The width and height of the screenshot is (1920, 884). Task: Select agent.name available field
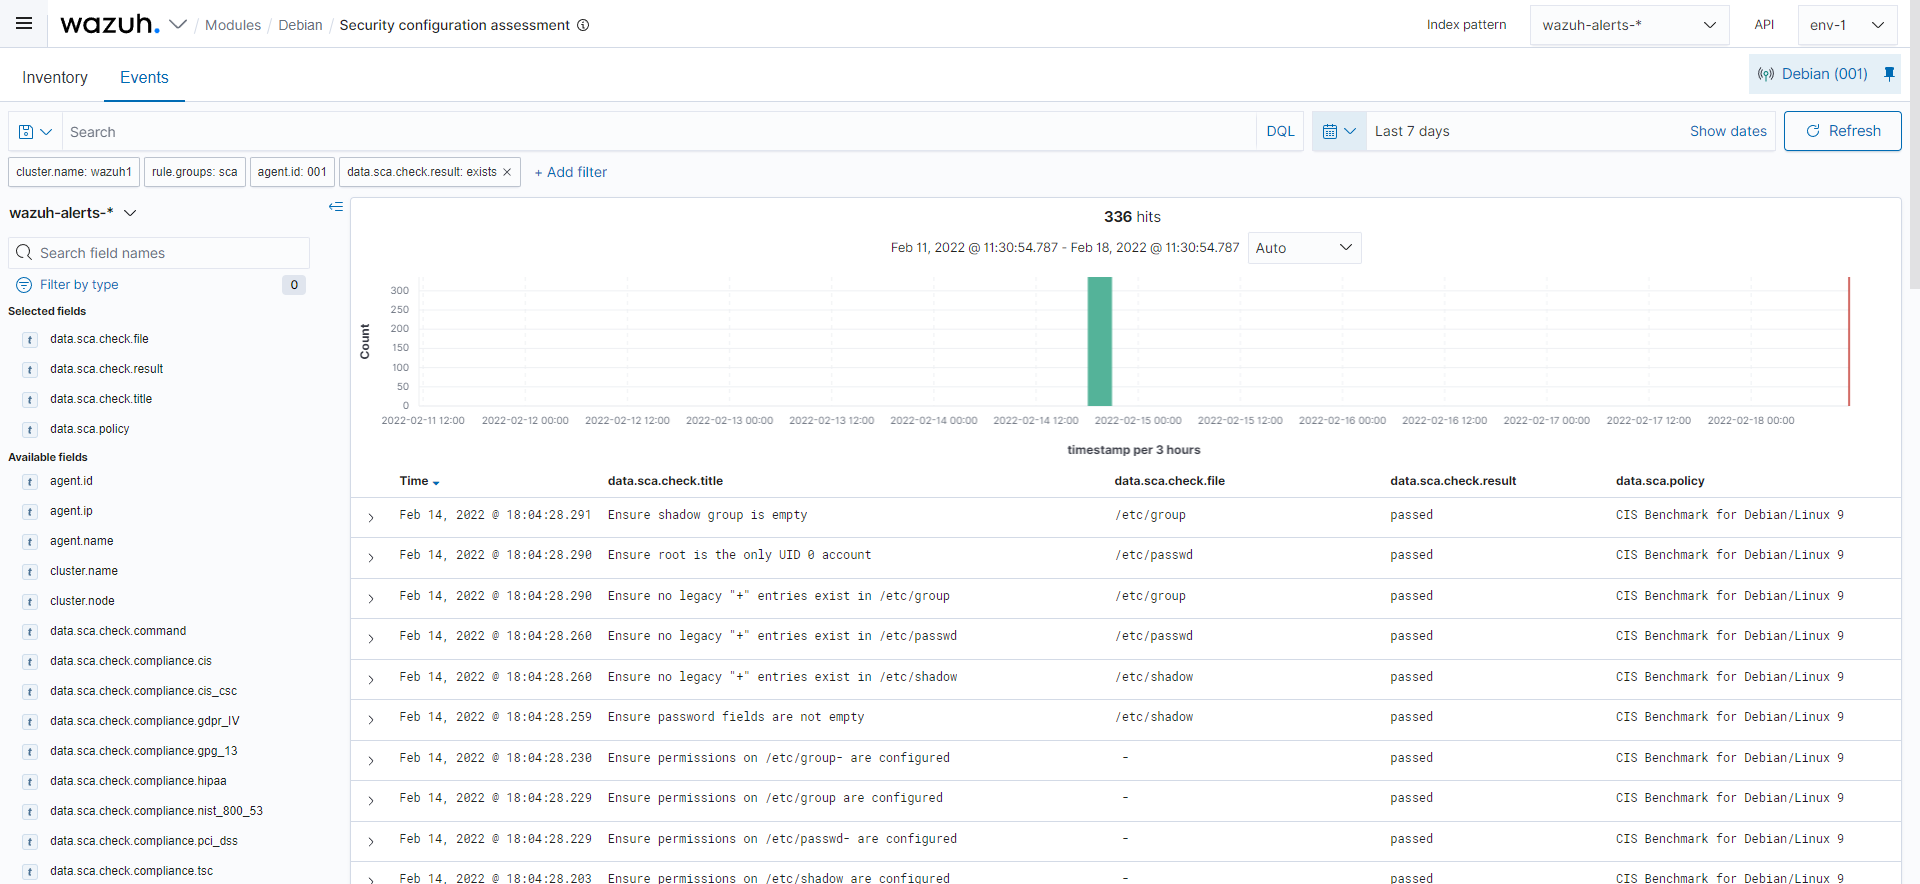(82, 541)
